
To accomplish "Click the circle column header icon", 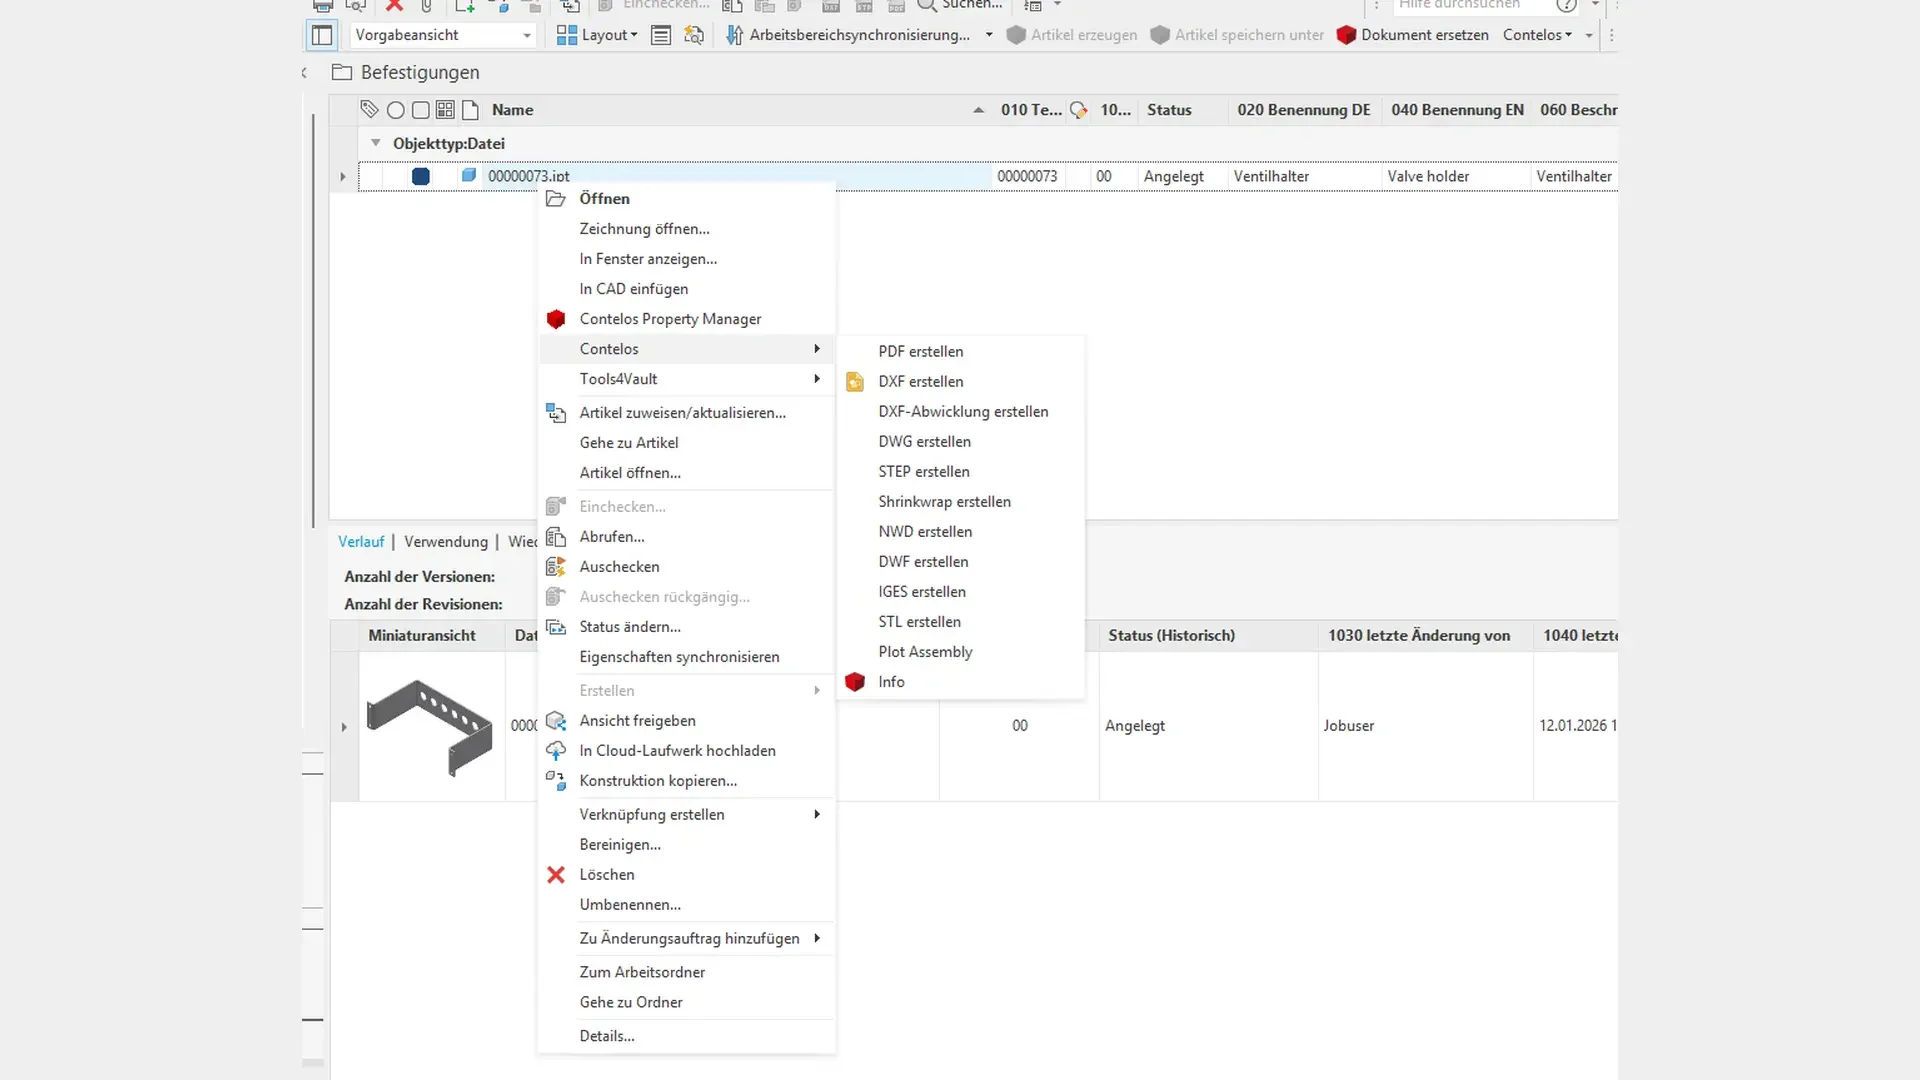I will pyautogui.click(x=396, y=110).
